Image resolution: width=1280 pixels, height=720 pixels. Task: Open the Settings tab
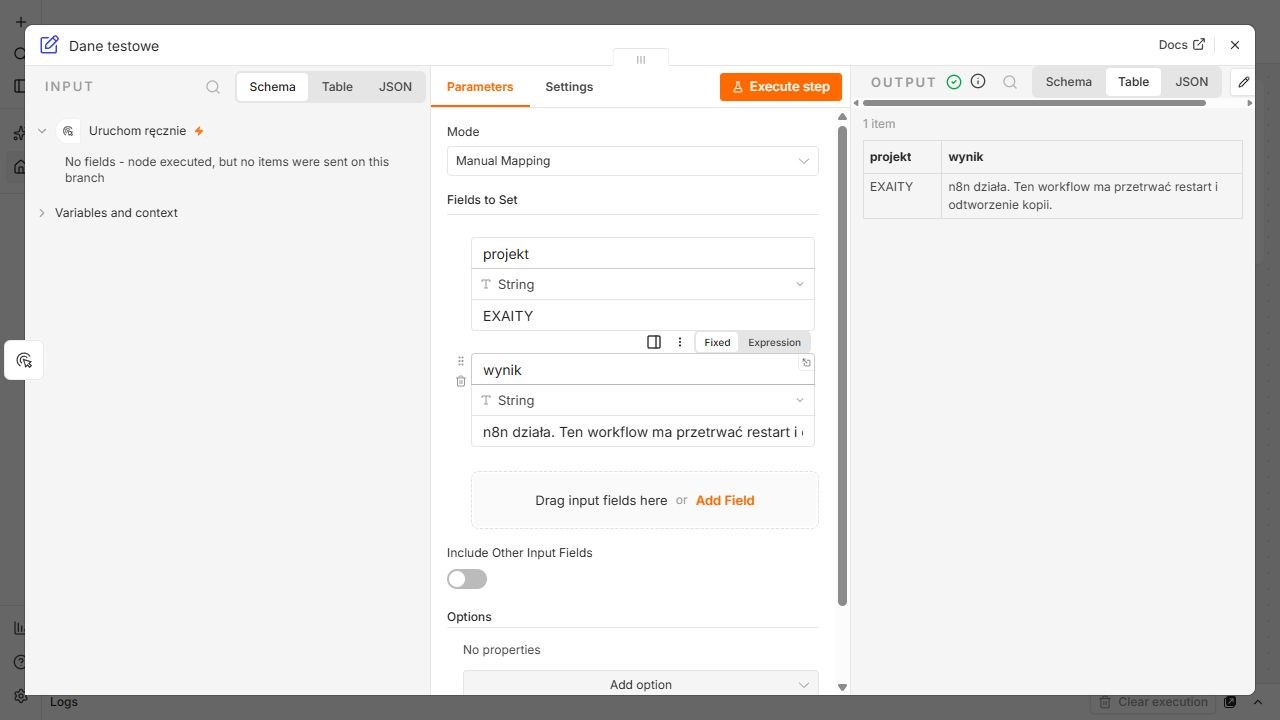(x=569, y=87)
